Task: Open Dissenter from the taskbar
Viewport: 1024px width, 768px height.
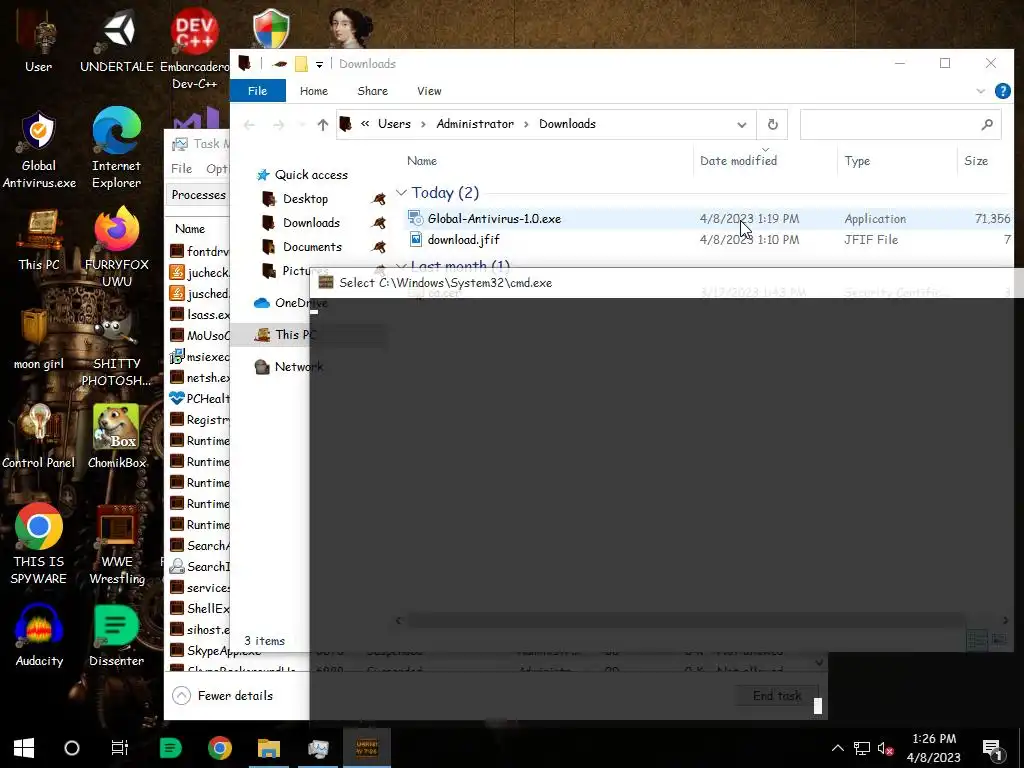Action: pos(170,748)
